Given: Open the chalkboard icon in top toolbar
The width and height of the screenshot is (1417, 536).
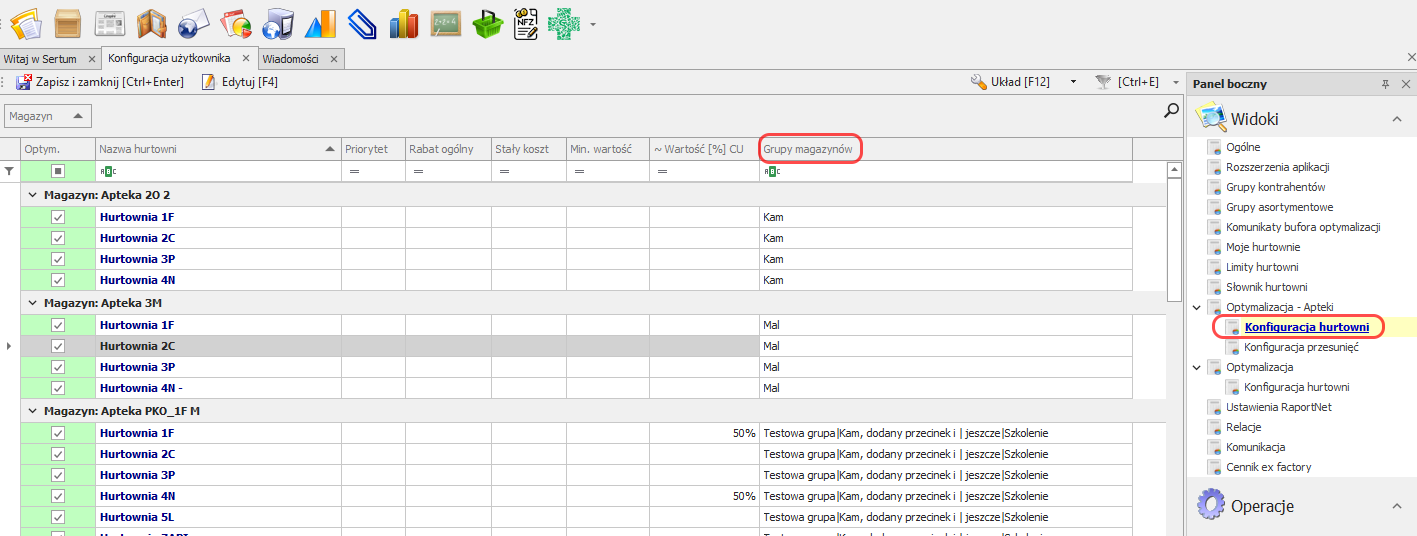Looking at the screenshot, I should click(x=445, y=22).
